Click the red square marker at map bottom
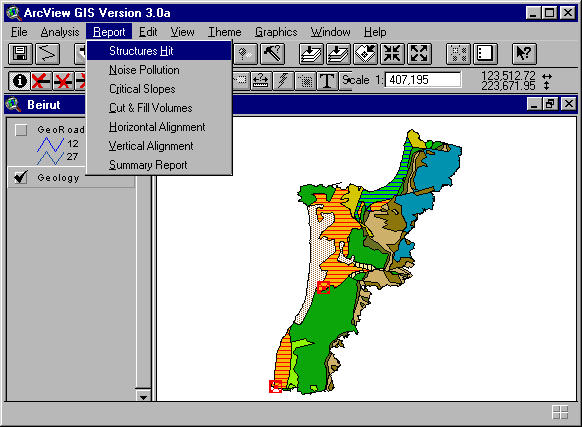The image size is (582, 427). tap(275, 386)
